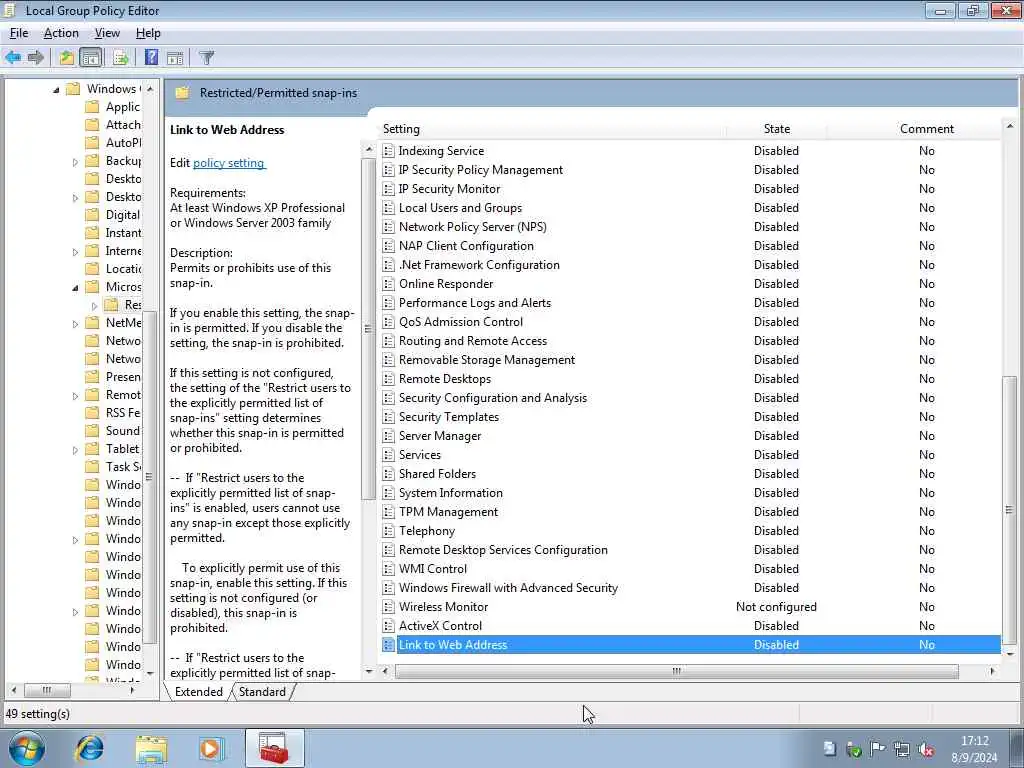Open Windows Explorer from taskbar

pyautogui.click(x=152, y=748)
